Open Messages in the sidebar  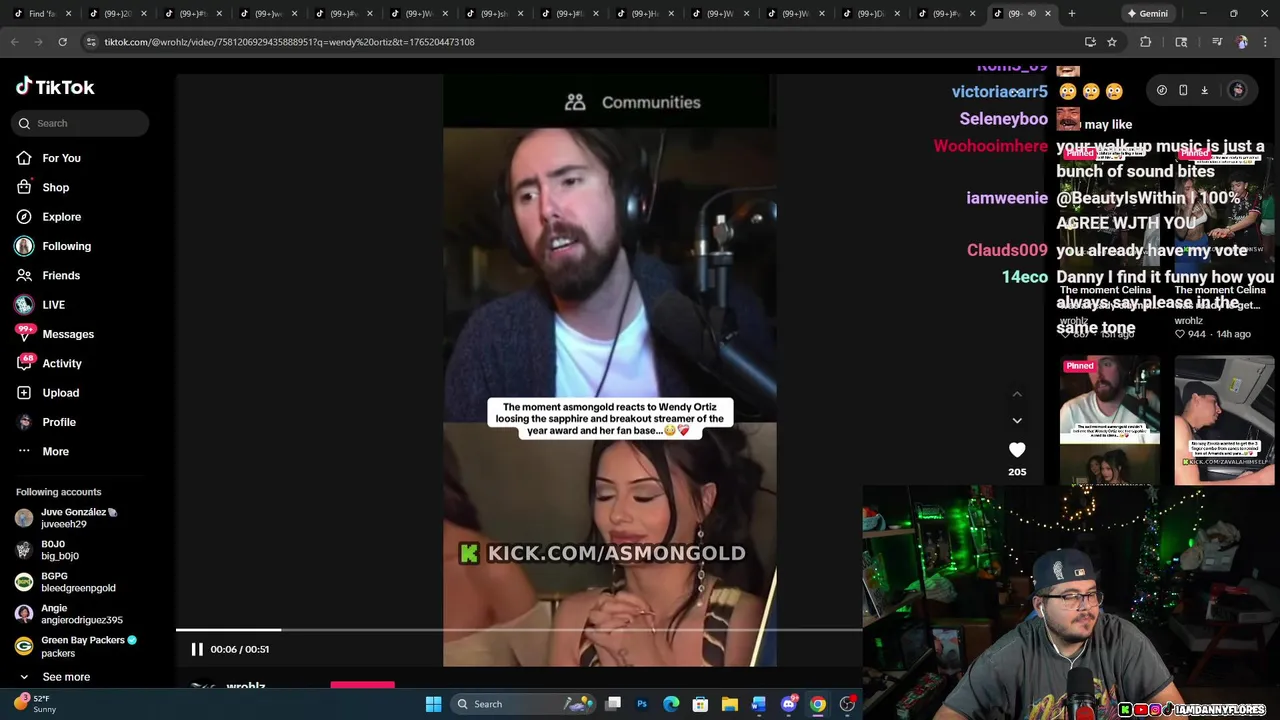pyautogui.click(x=67, y=334)
